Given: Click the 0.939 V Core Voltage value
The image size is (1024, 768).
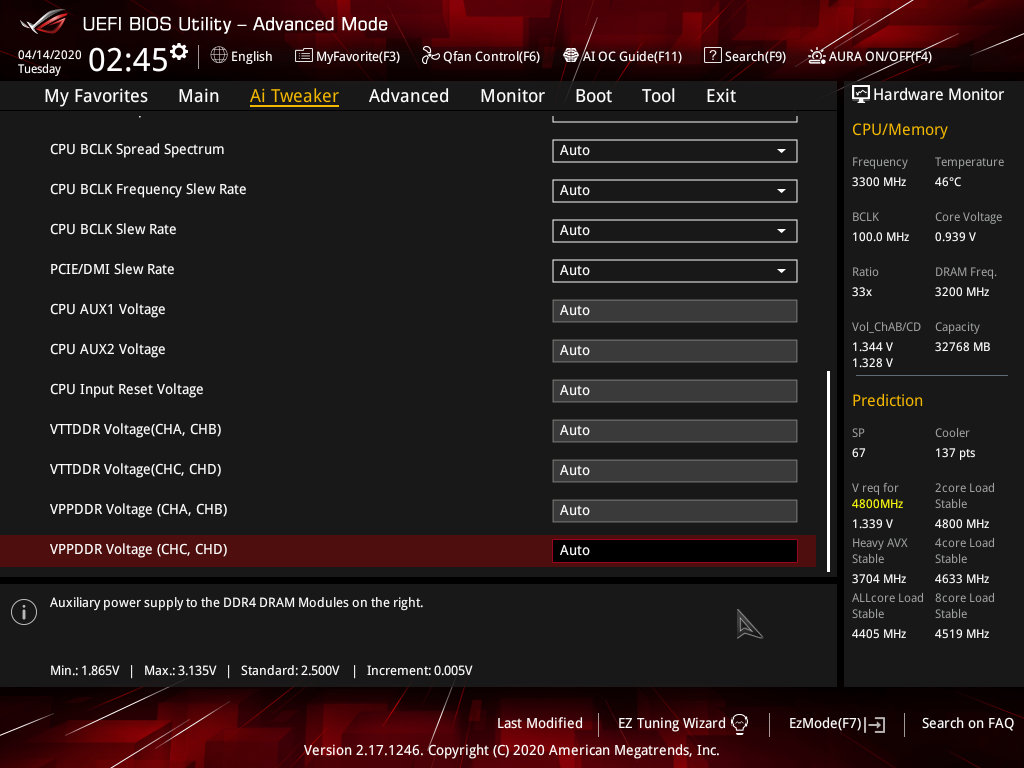Looking at the screenshot, I should 955,237.
